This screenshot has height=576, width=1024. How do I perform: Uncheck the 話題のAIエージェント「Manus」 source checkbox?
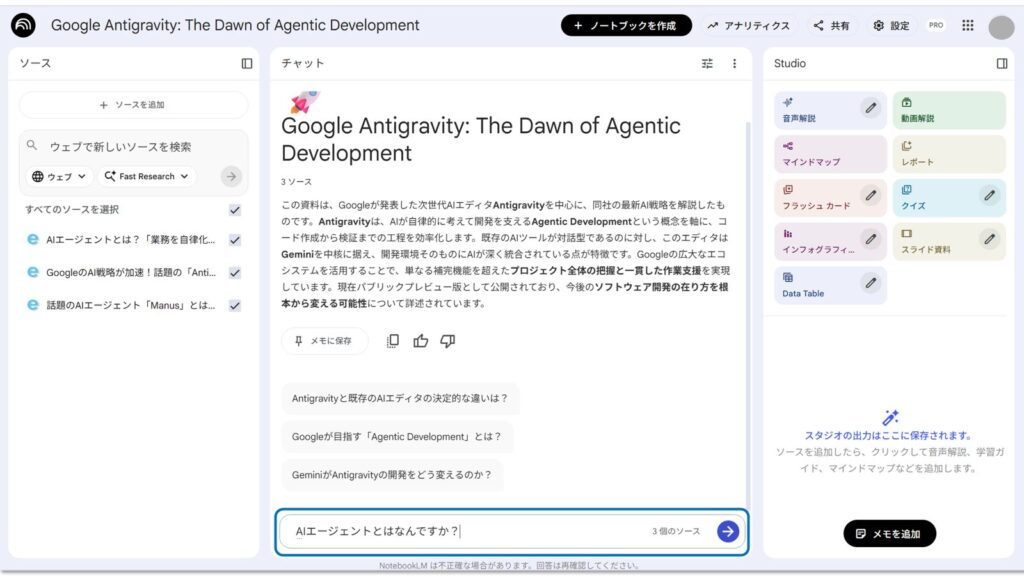234,306
